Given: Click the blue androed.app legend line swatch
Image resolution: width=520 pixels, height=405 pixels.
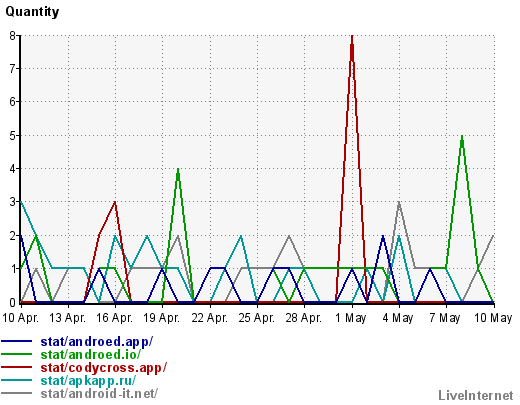Looking at the screenshot, I should (x=17, y=341).
